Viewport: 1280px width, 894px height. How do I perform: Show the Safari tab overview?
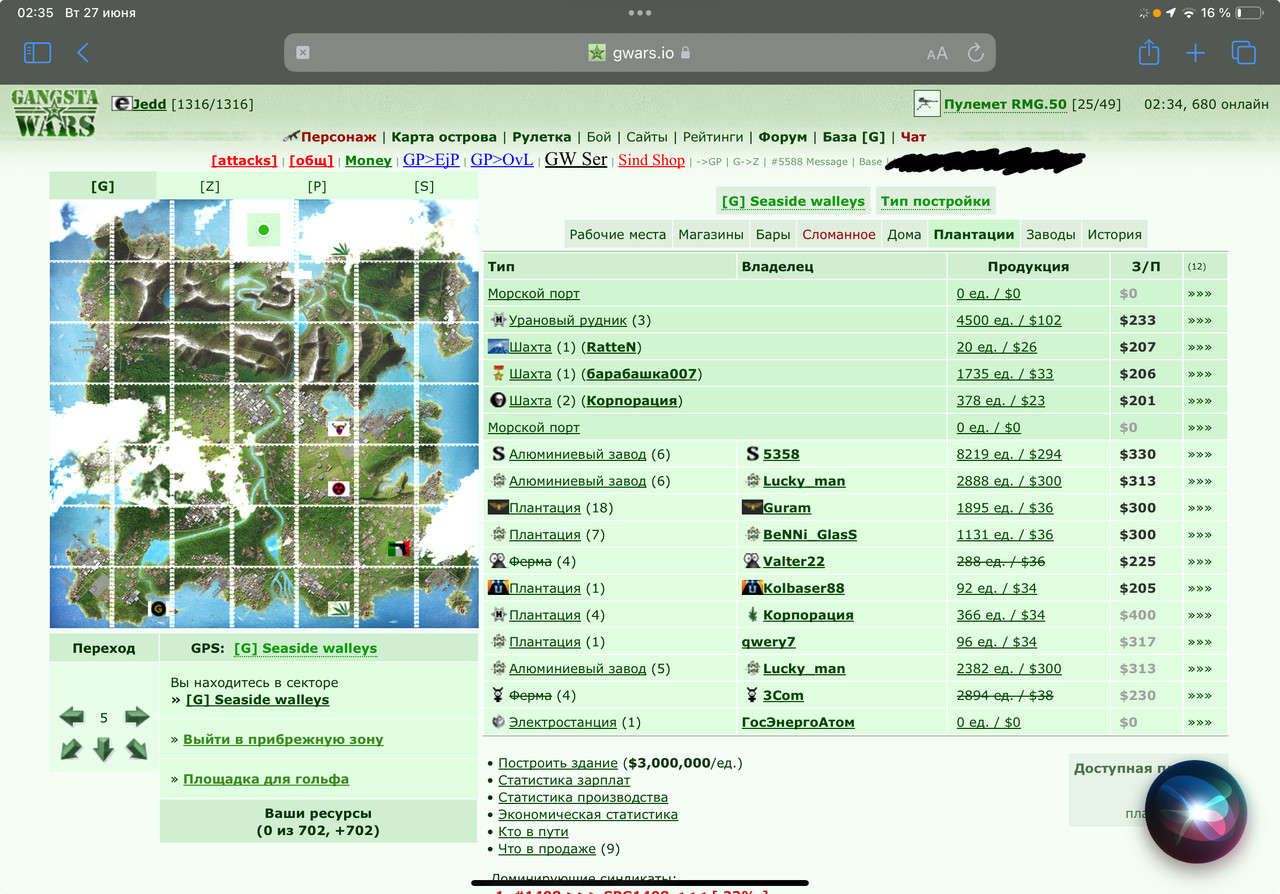pos(1243,53)
